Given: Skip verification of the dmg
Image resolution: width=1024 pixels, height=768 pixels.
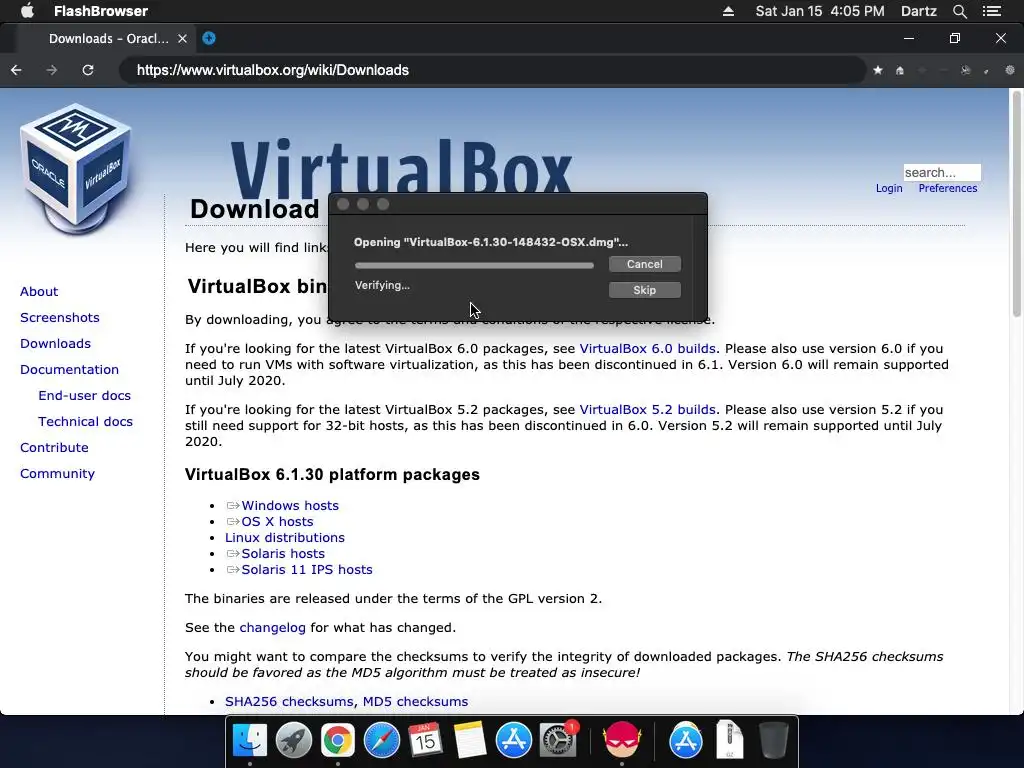Looking at the screenshot, I should coord(645,290).
